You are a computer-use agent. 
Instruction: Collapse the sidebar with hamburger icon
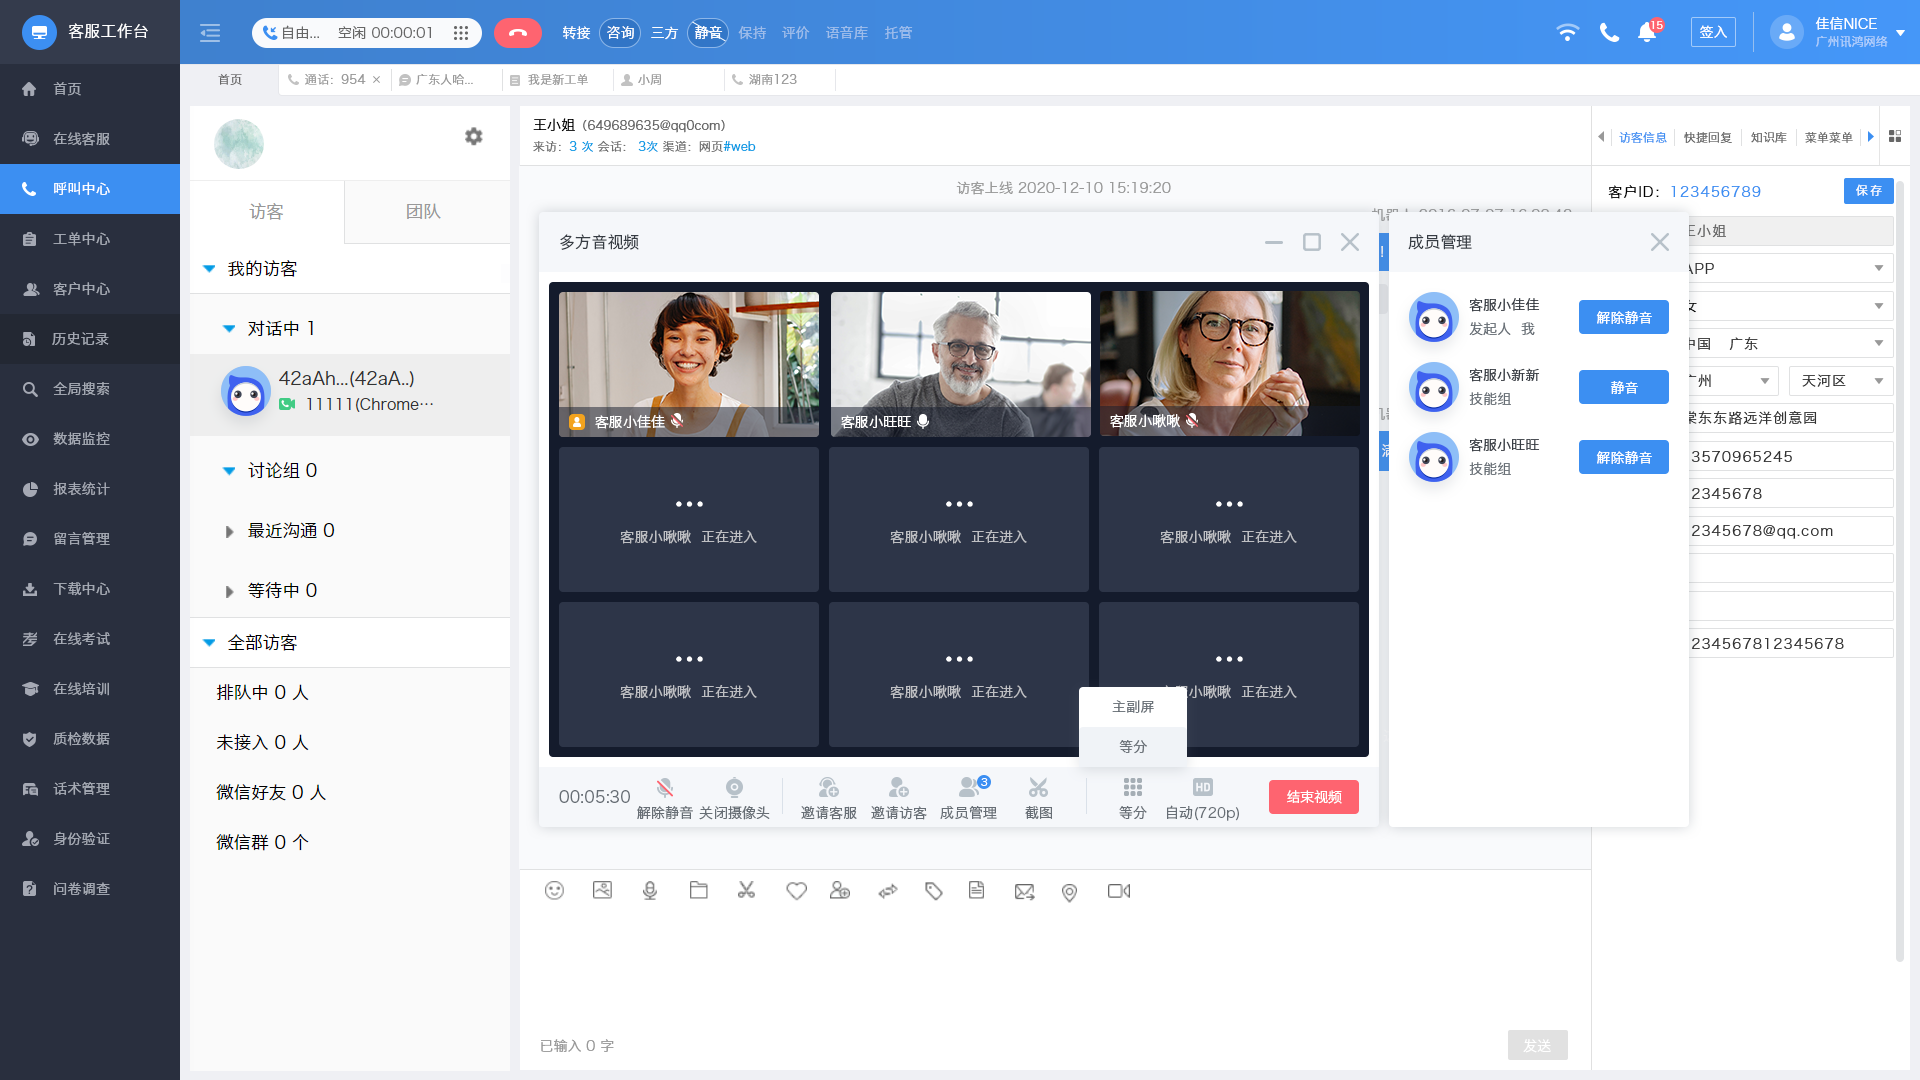coord(210,33)
